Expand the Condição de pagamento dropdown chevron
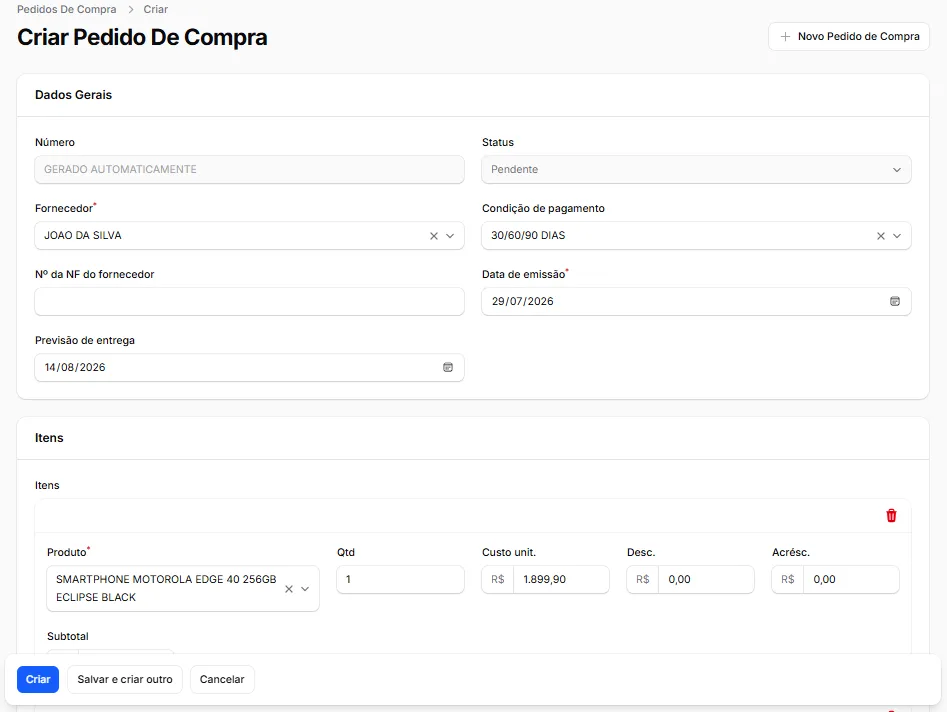The image size is (947, 712). (897, 236)
